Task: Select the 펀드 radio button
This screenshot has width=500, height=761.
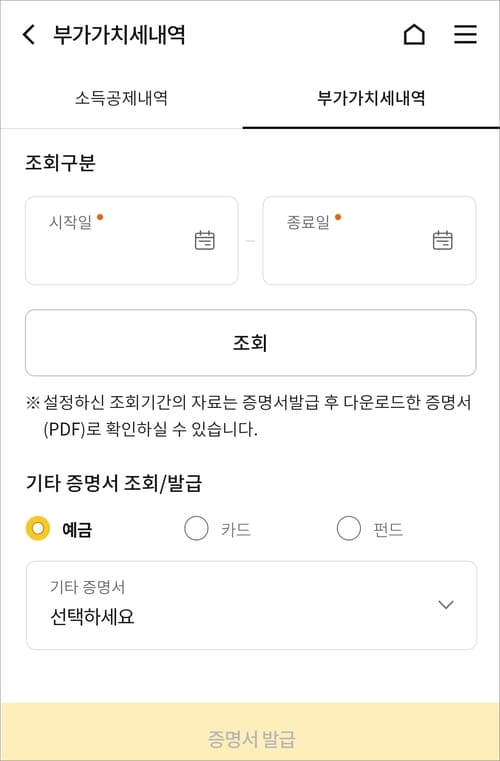Action: pyautogui.click(x=349, y=529)
